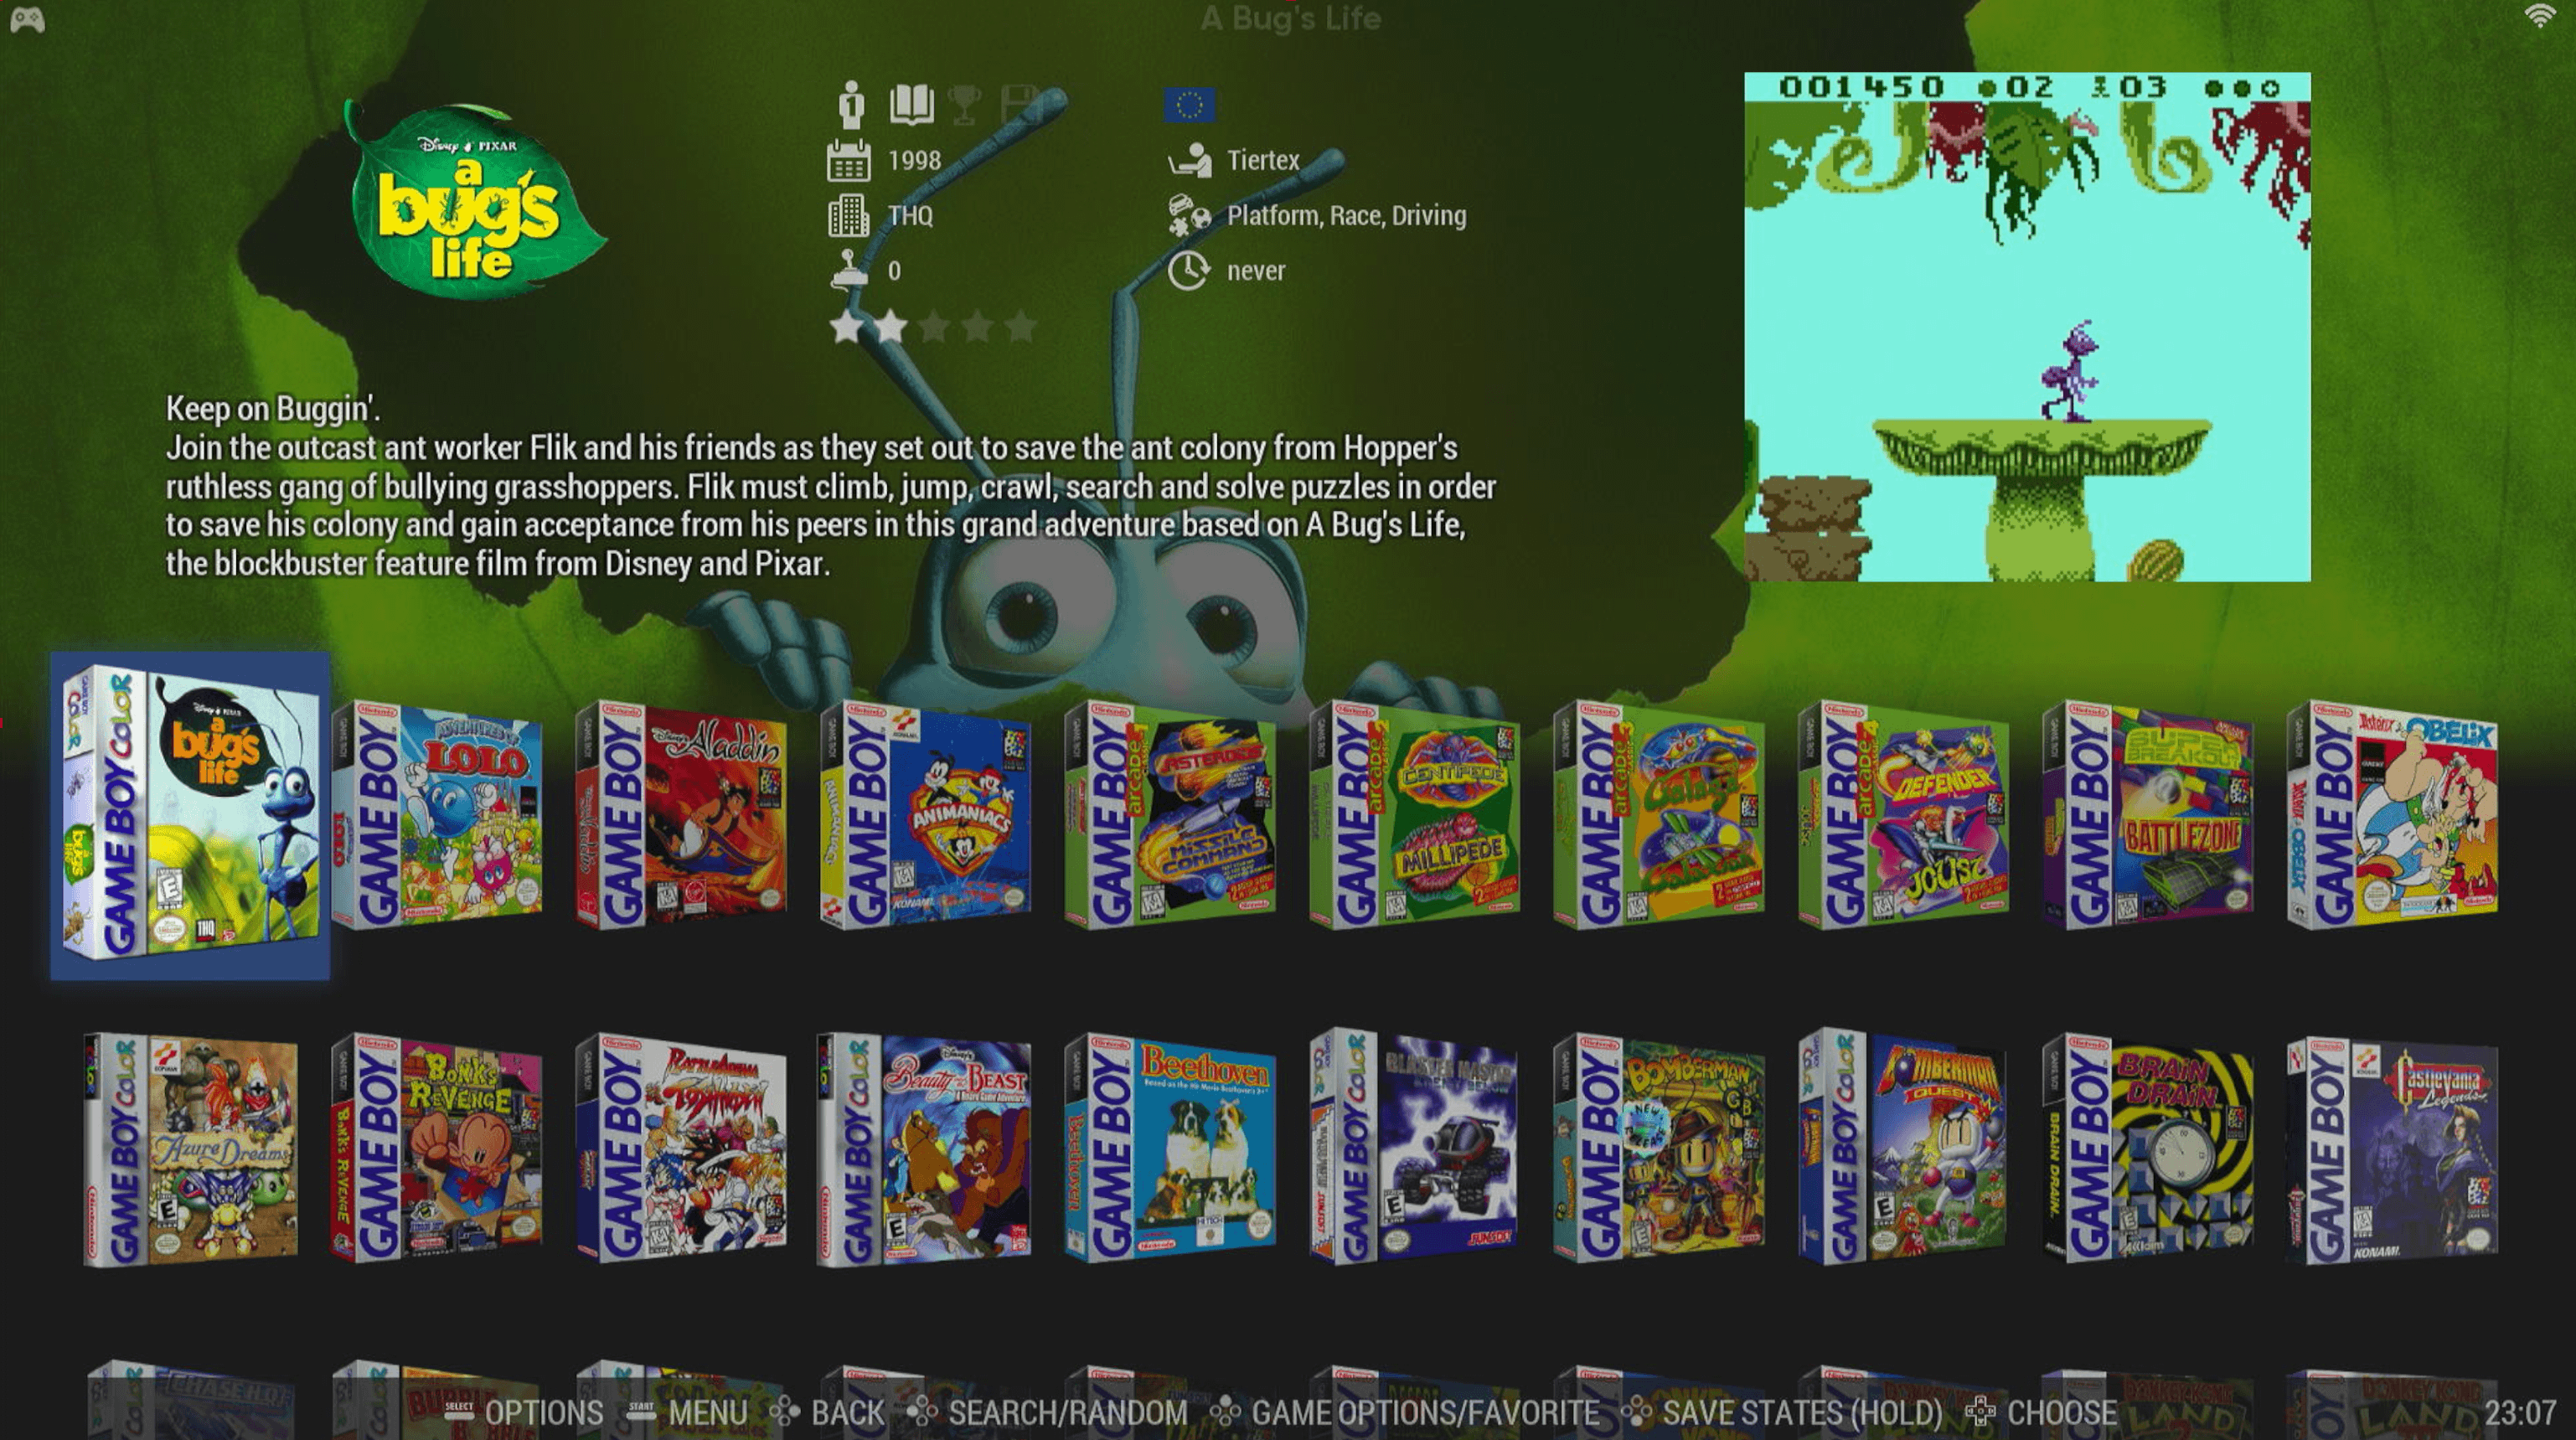Select the Centipede Millipede box art
The width and height of the screenshot is (2576, 1440).
1414,815
